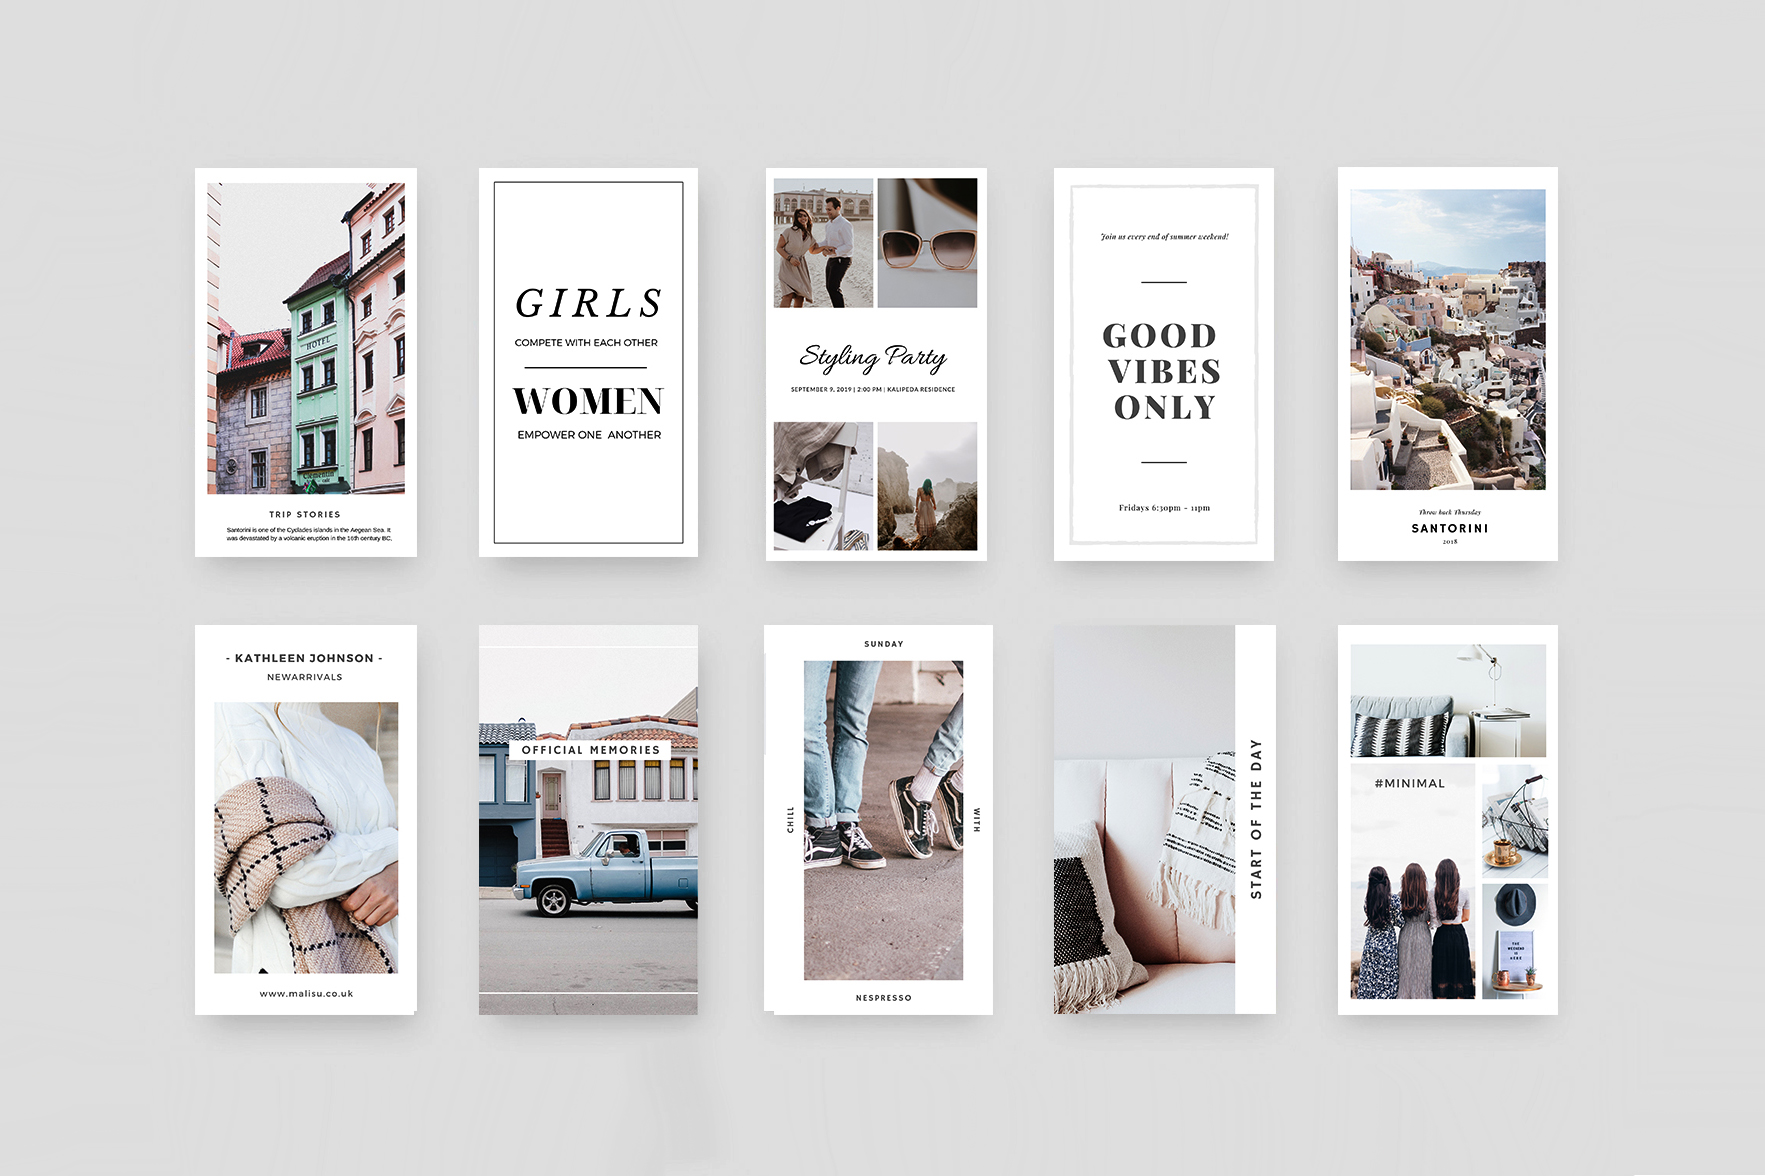Image resolution: width=1765 pixels, height=1176 pixels.
Task: Select the dancing couple photo
Action: click(x=823, y=243)
